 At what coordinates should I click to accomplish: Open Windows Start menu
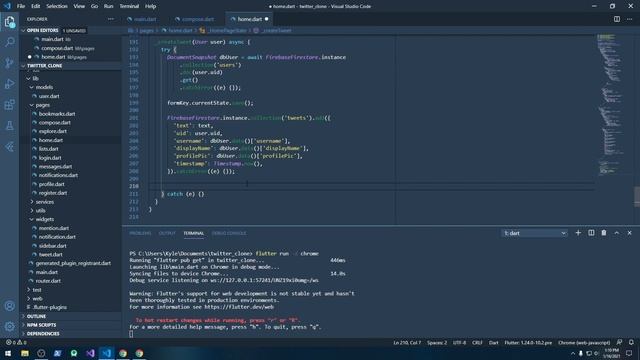(8, 353)
